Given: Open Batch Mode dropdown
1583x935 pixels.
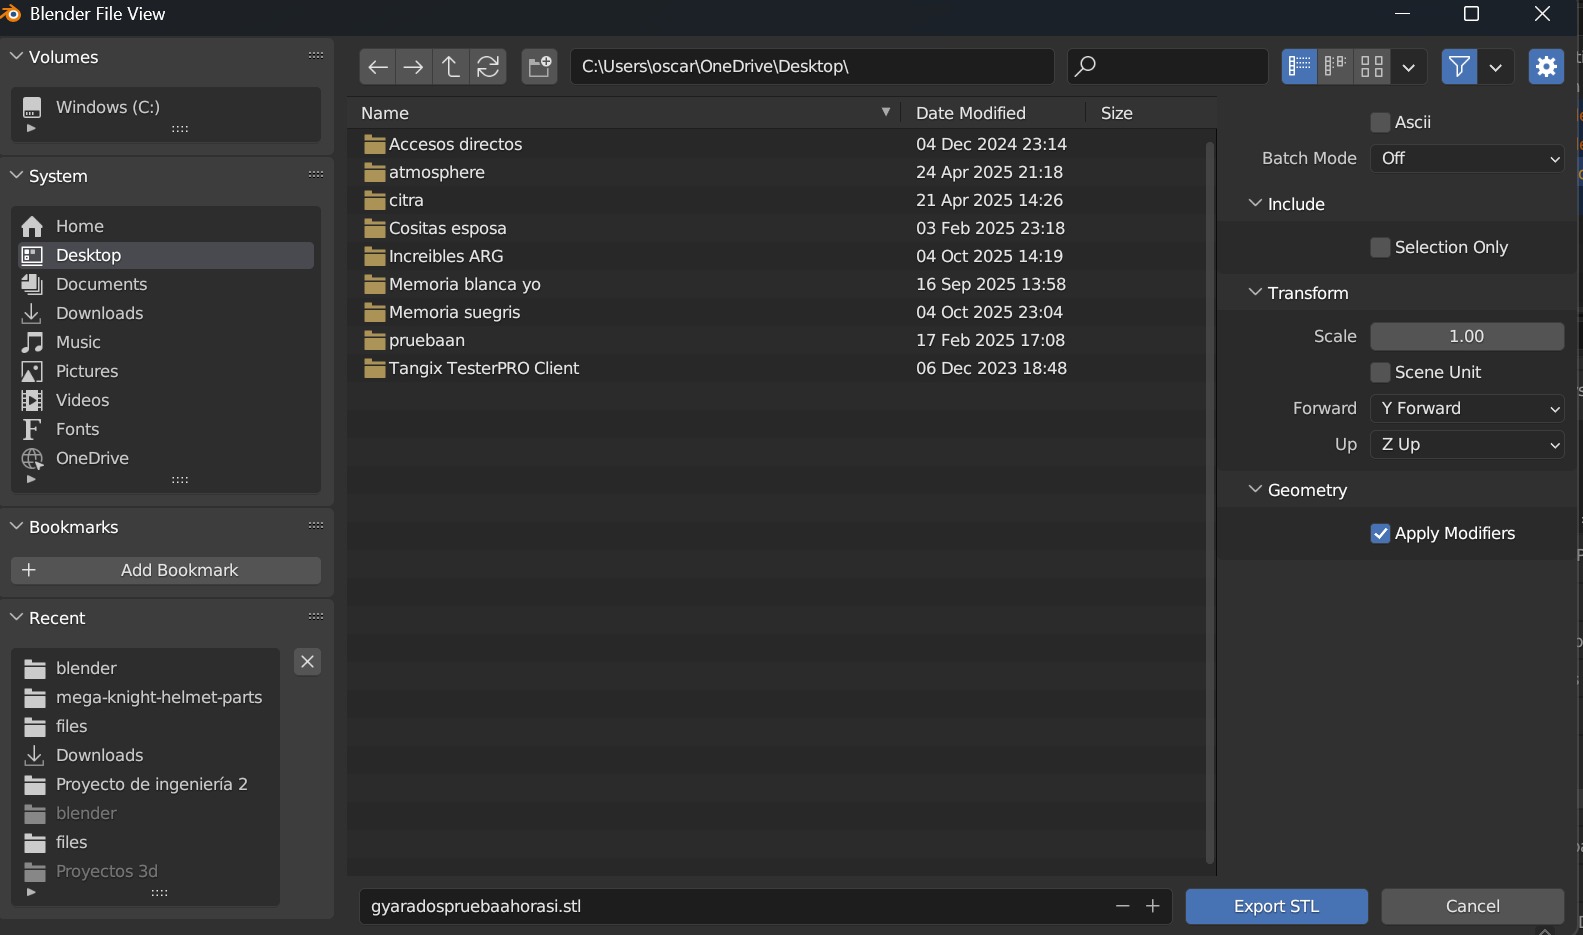Looking at the screenshot, I should pyautogui.click(x=1467, y=158).
